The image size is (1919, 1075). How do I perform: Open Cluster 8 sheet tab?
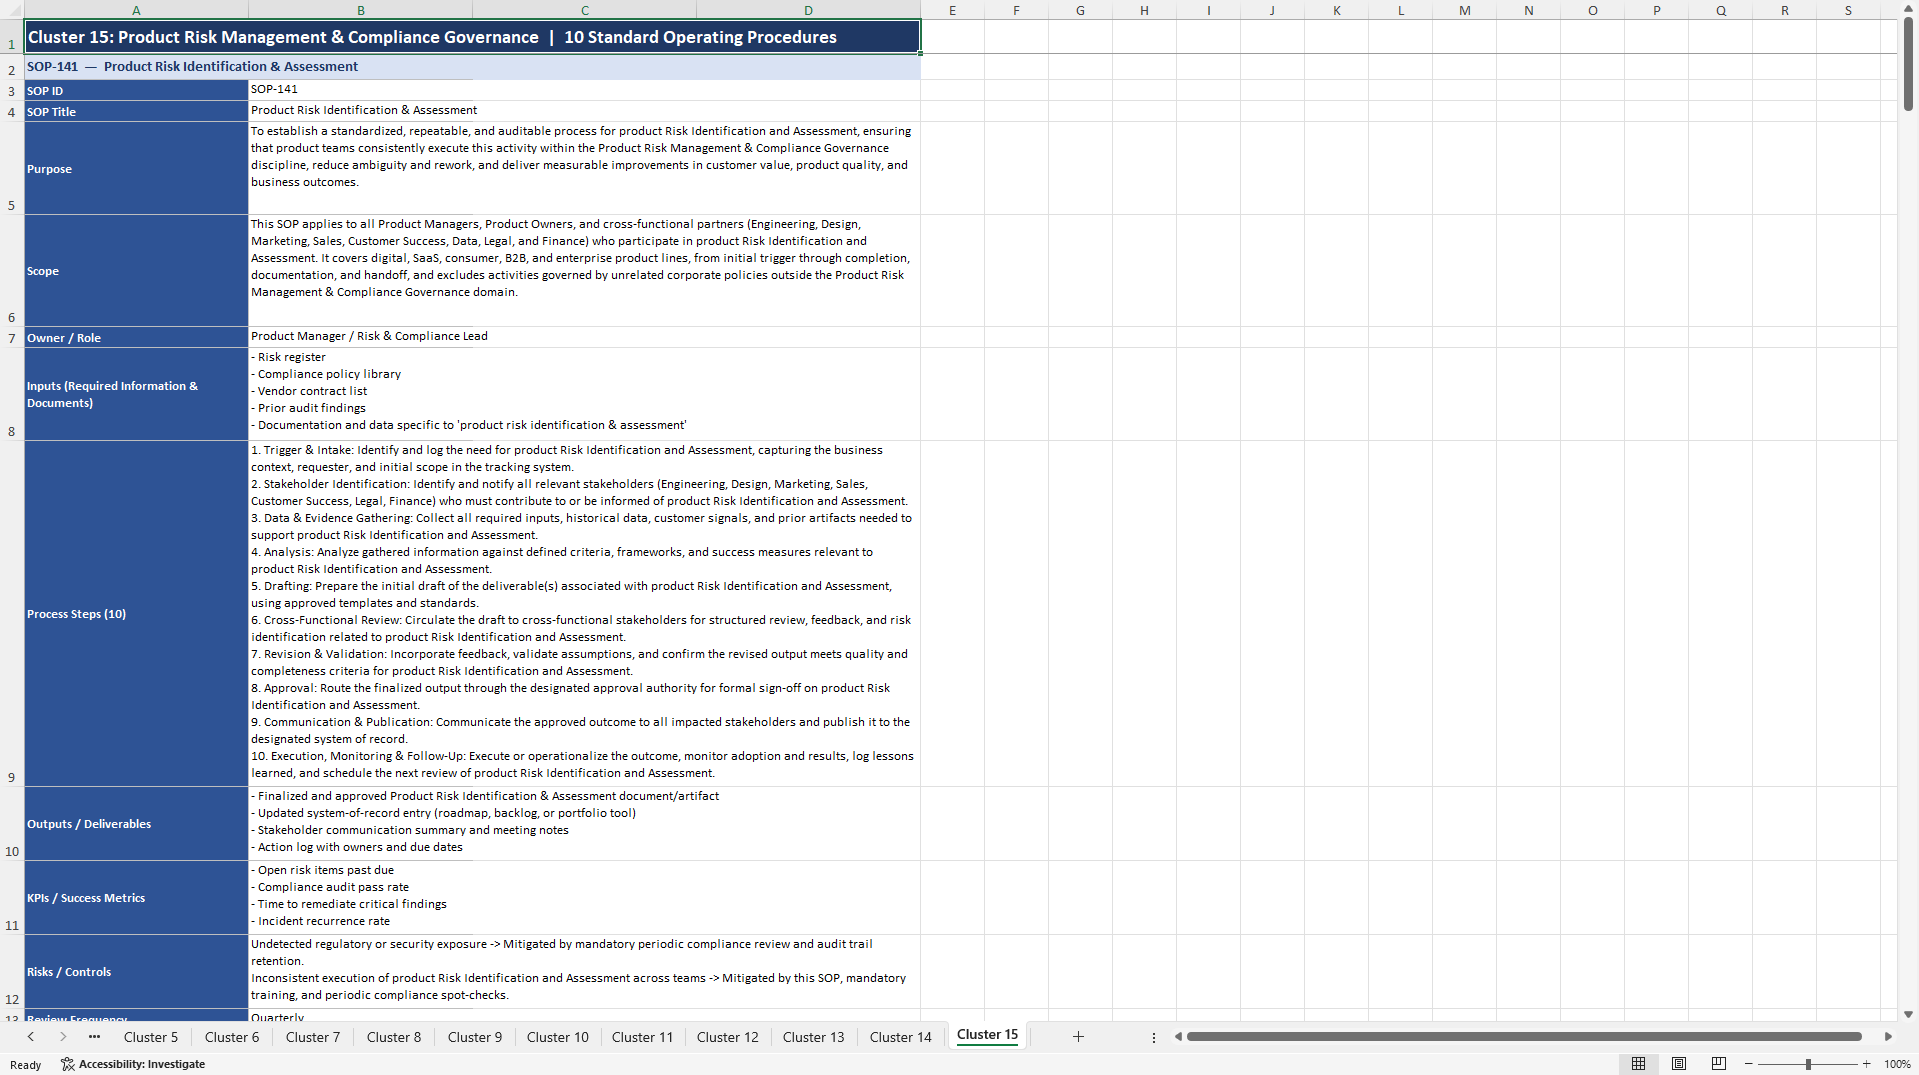point(394,1037)
